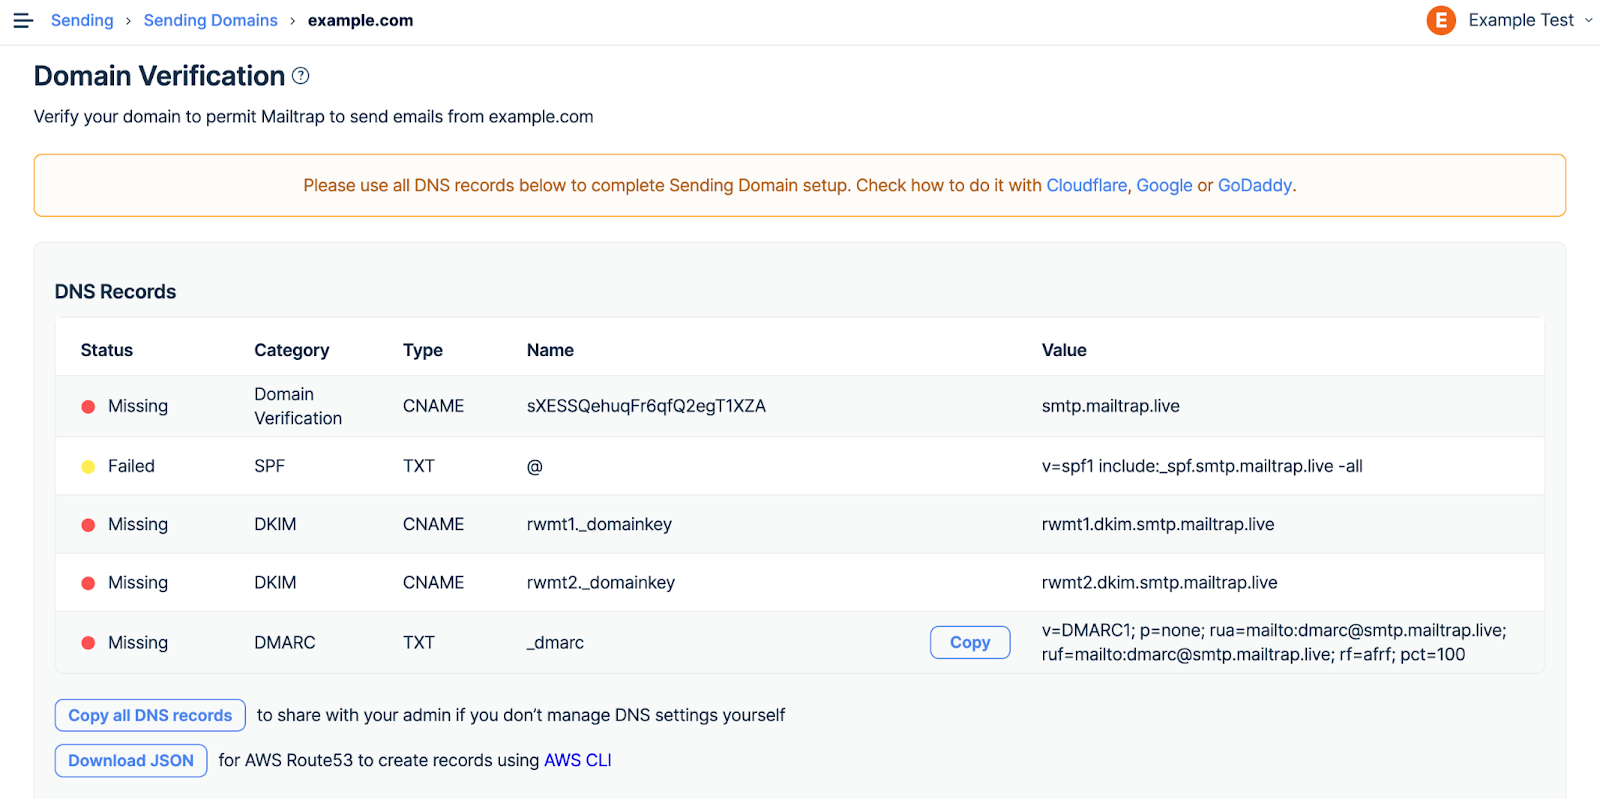1600x799 pixels.
Task: Click the sXESSQehuqFr6qfQ2egT1XZA record name
Action: 646,406
